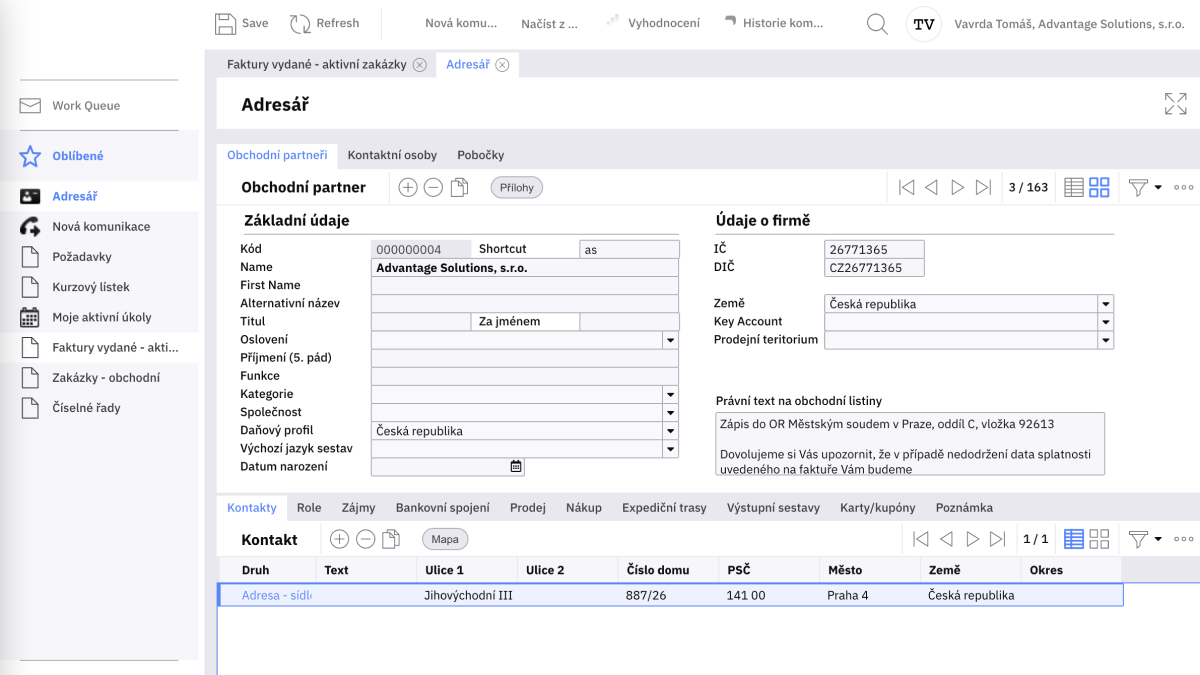Switch Obchodní partner to table view

(1074, 187)
